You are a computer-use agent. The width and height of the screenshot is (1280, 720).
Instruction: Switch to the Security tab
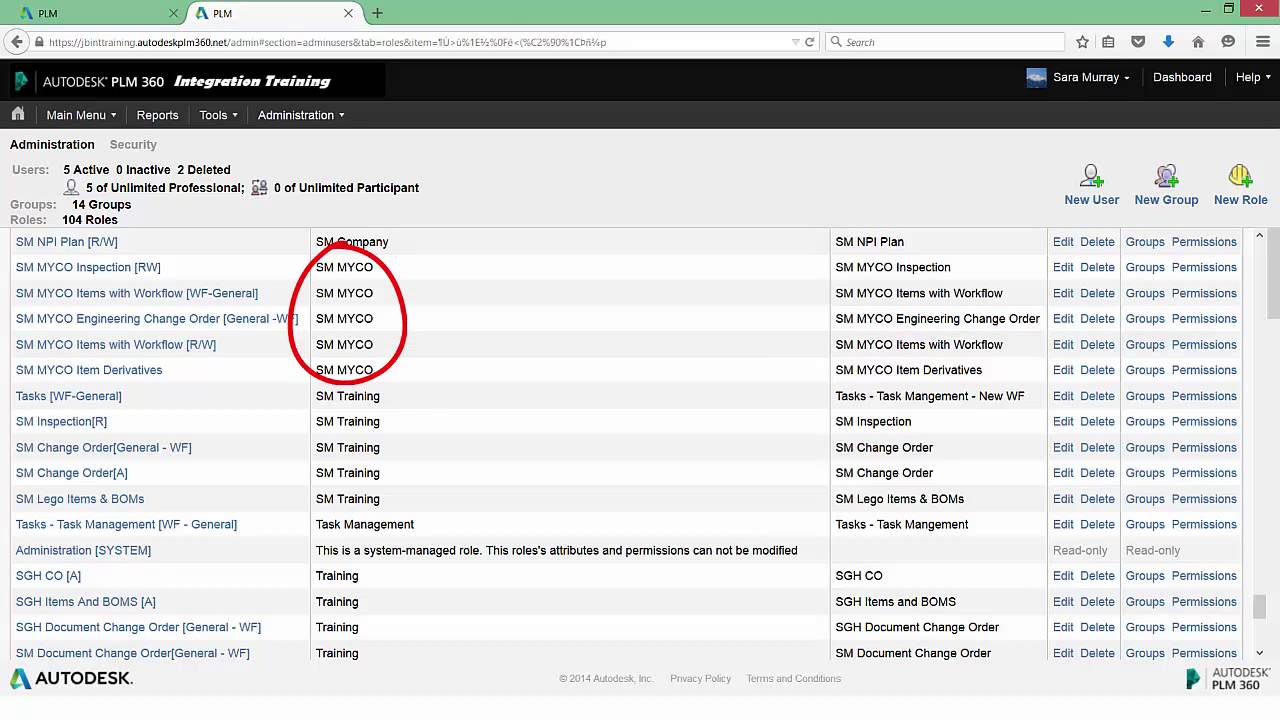coord(133,145)
